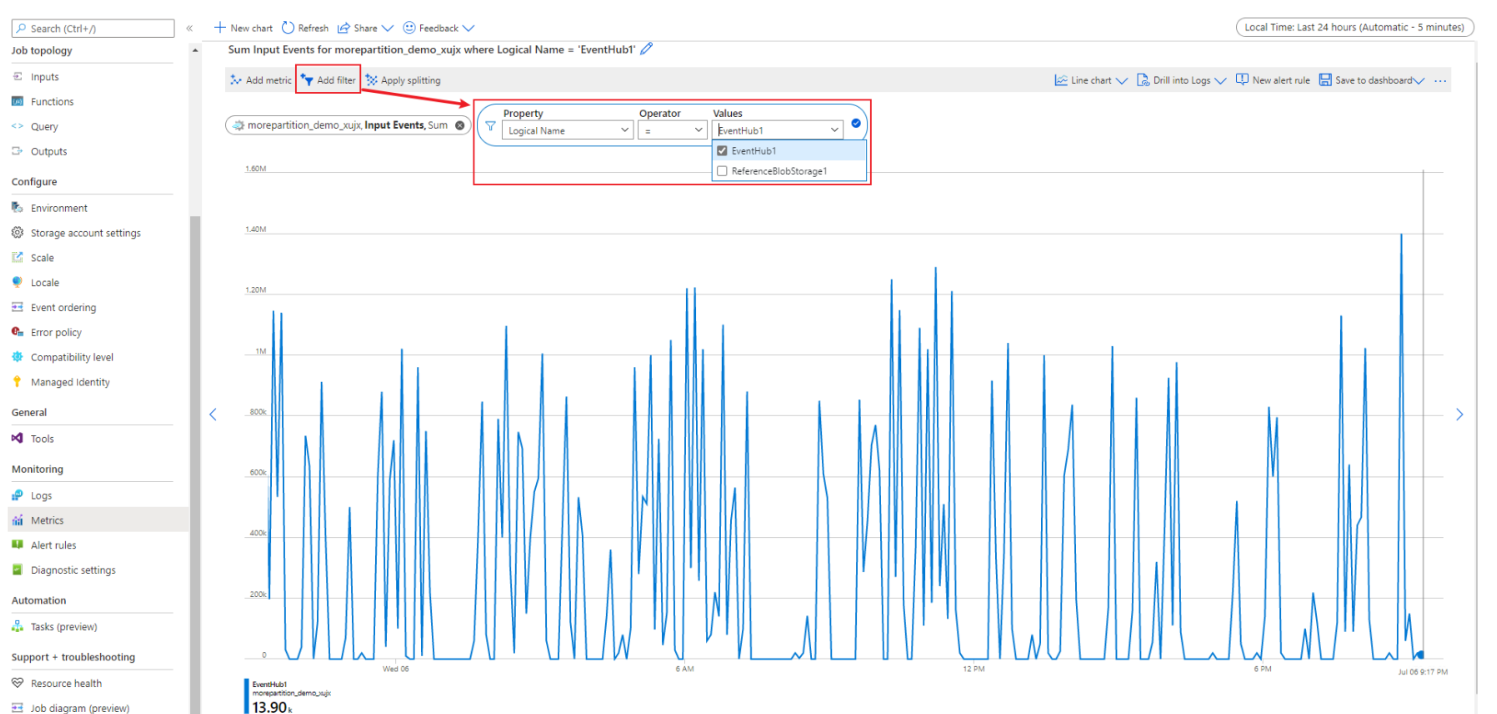The image size is (1497, 714).
Task: Remove the Input Events metric pill
Action: (459, 125)
